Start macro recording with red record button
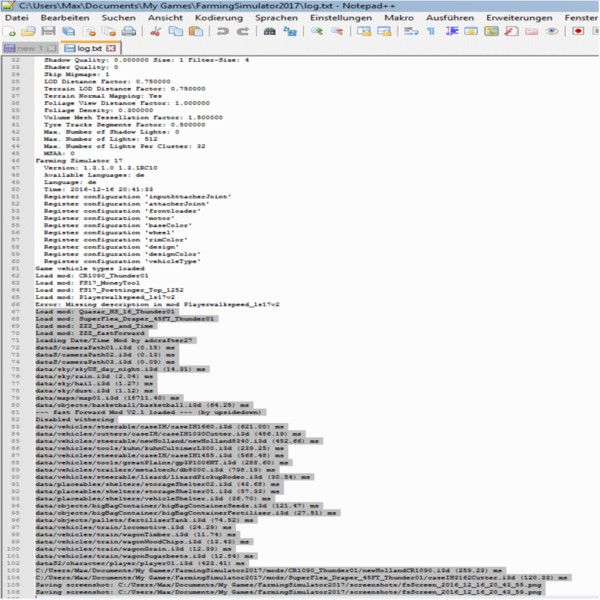This screenshot has height=600, width=600. coord(578,32)
